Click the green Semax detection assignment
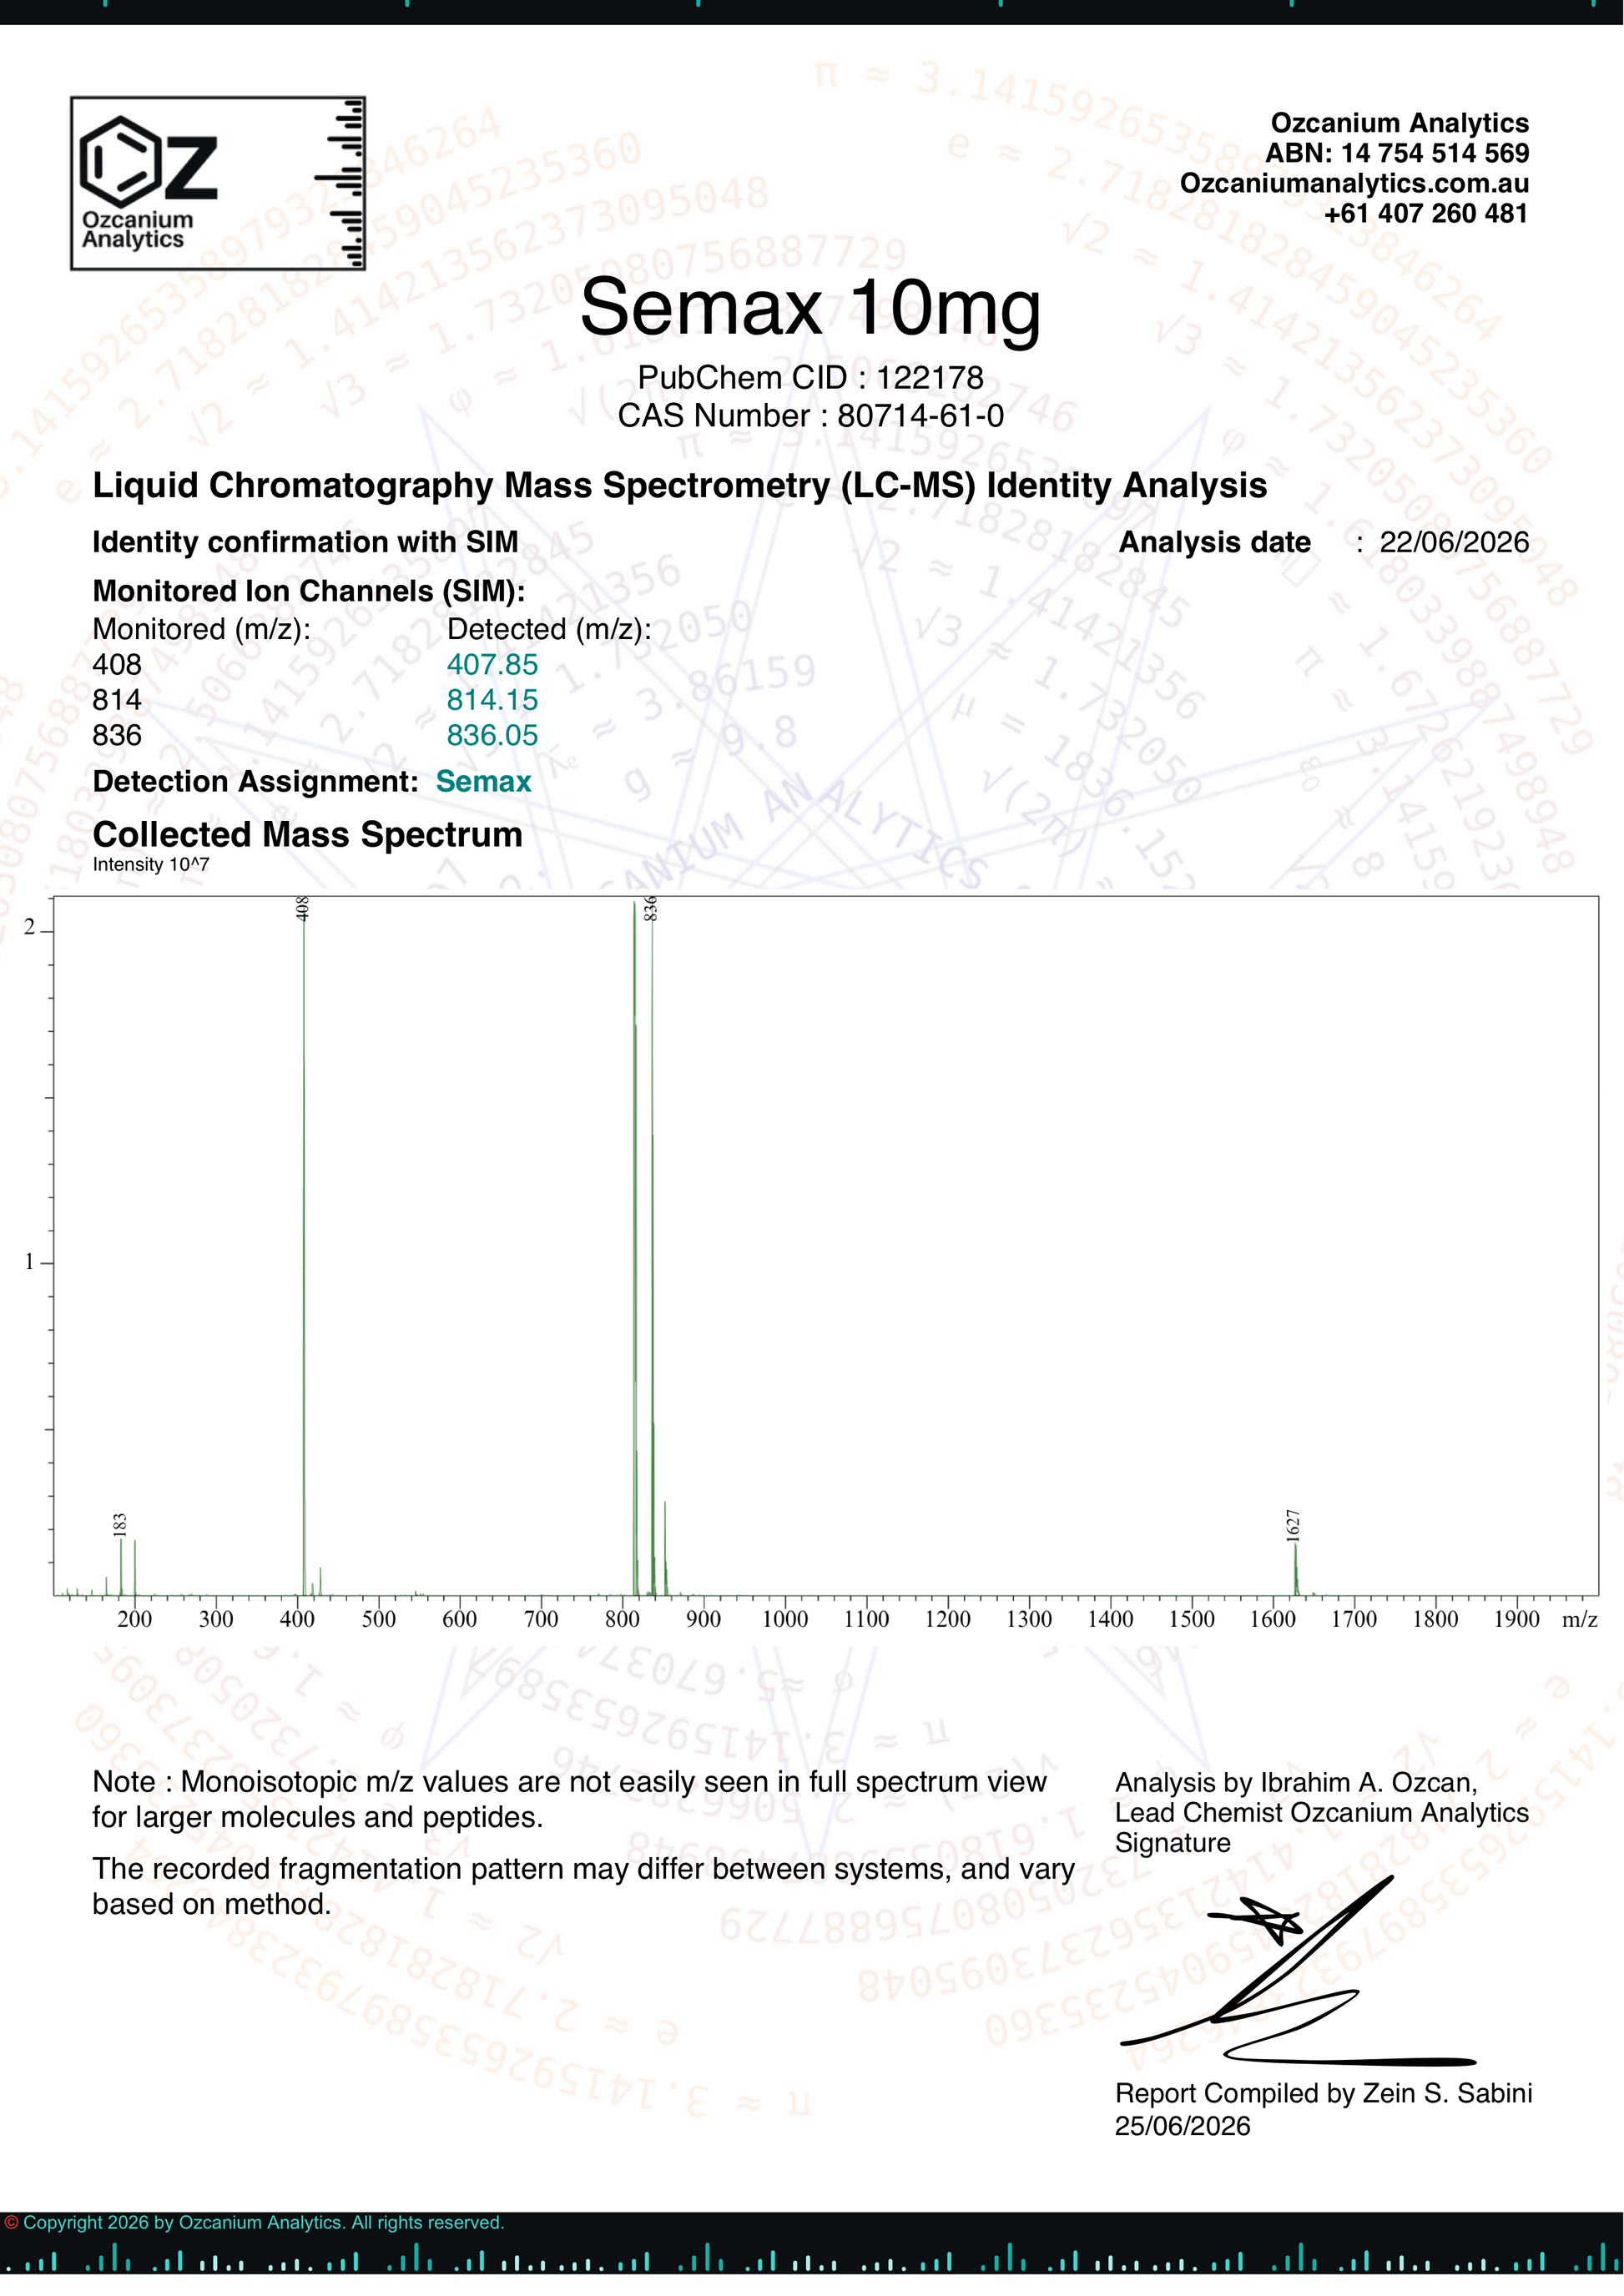1624x2296 pixels. tap(483, 781)
